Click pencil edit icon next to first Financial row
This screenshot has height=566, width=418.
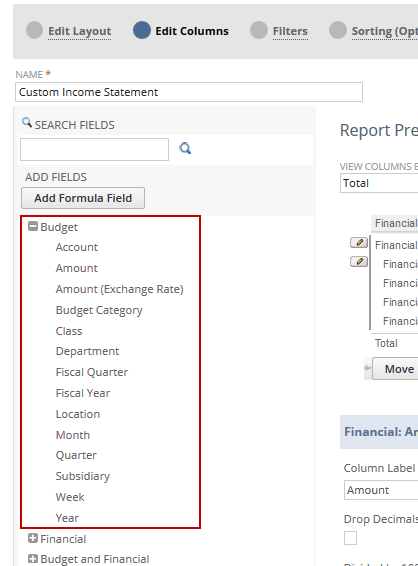click(x=359, y=243)
